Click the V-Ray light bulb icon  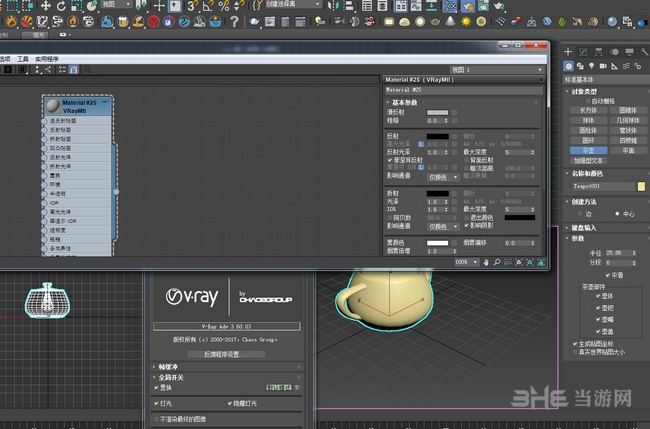(x=320, y=21)
